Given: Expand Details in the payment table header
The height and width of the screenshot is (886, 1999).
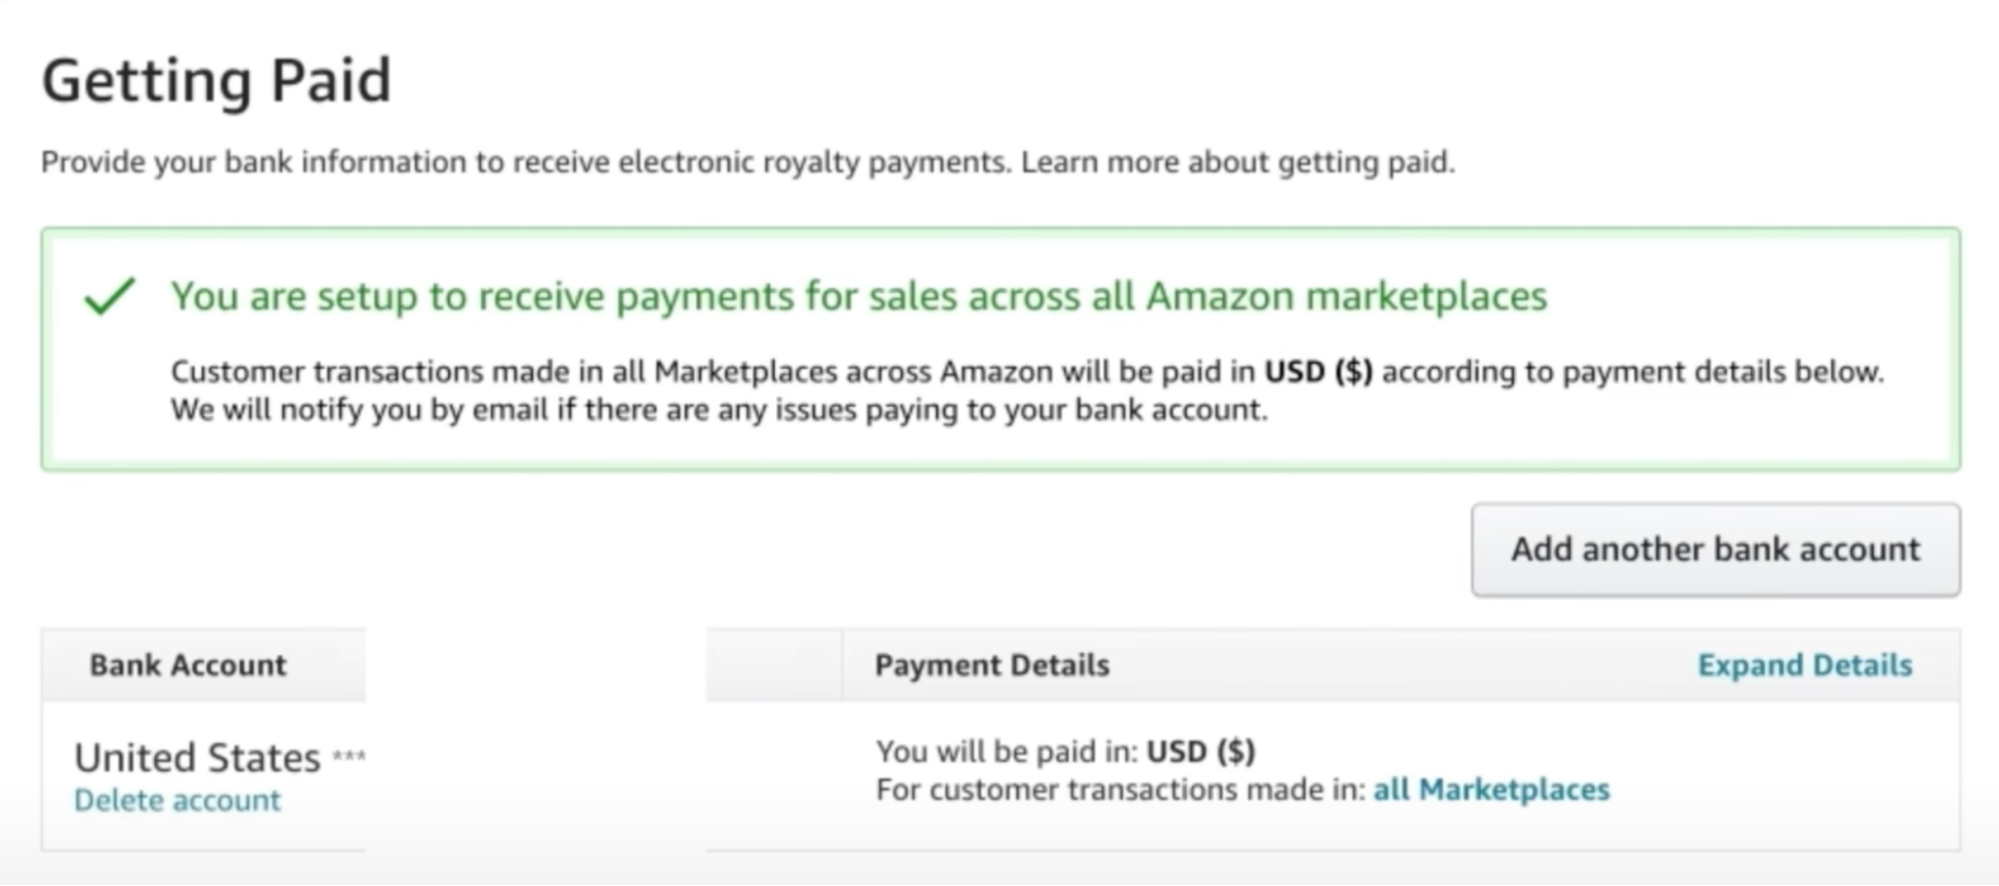Looking at the screenshot, I should point(1804,665).
